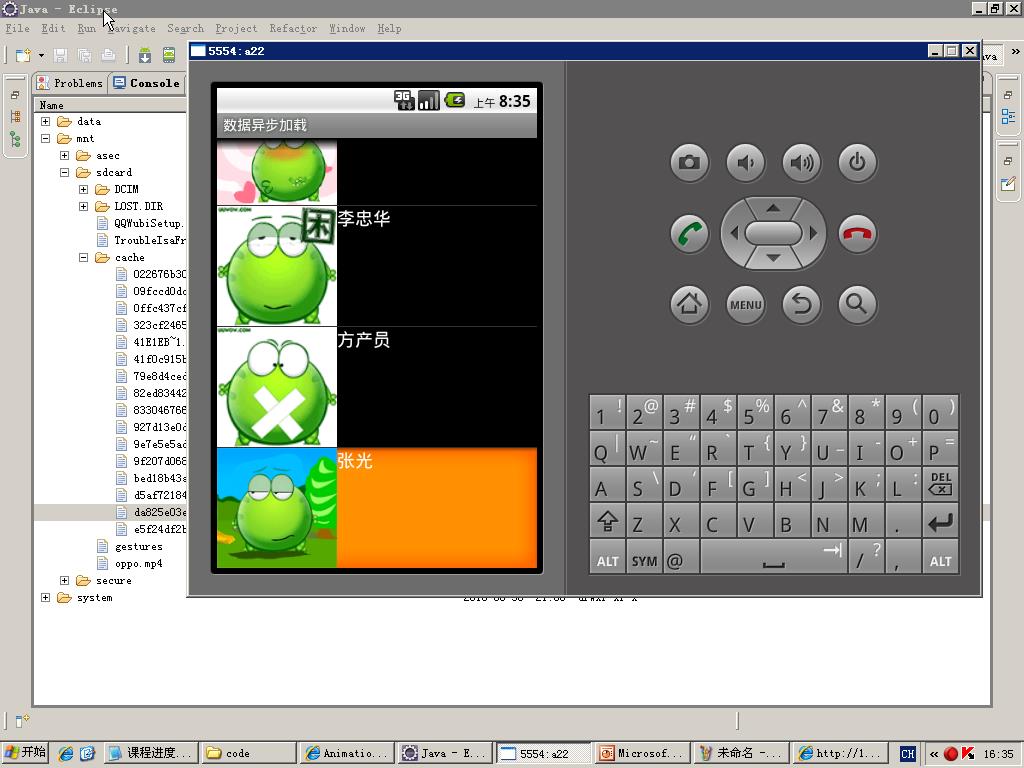The width and height of the screenshot is (1024, 768).
Task: Open the Window menu
Action: click(347, 28)
